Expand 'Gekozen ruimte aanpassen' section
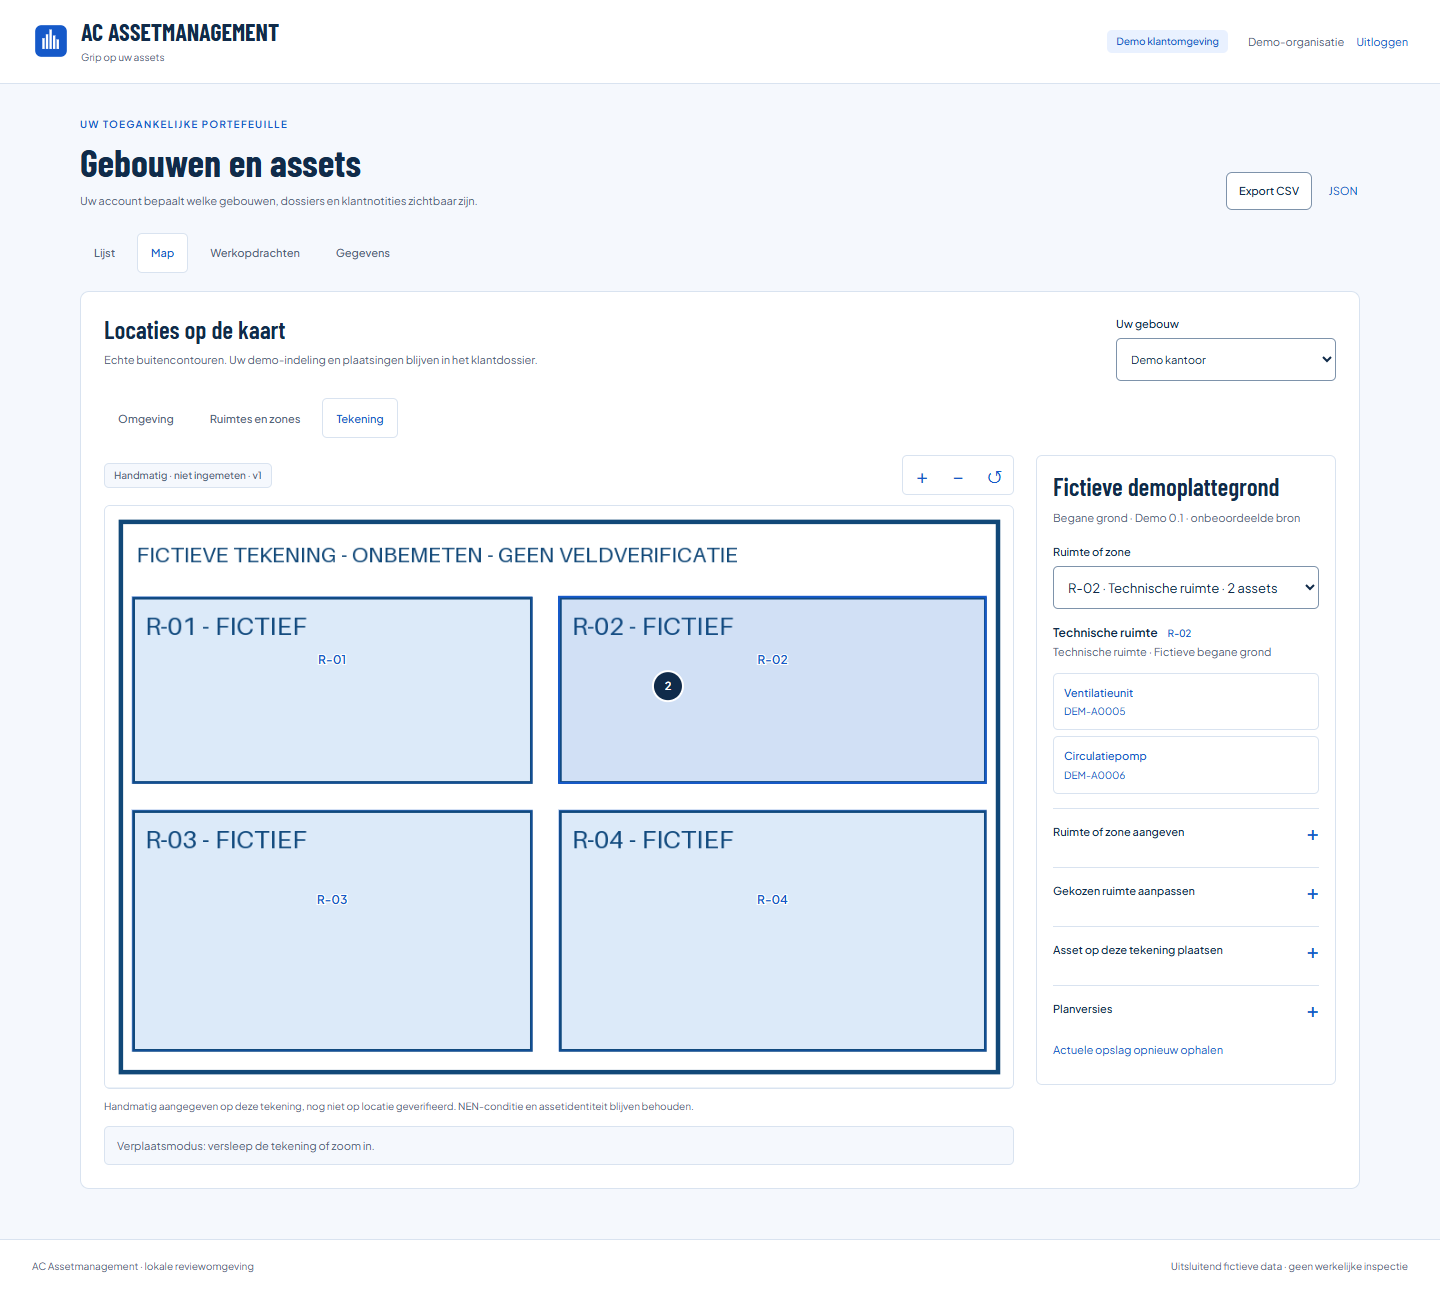 click(x=1186, y=892)
